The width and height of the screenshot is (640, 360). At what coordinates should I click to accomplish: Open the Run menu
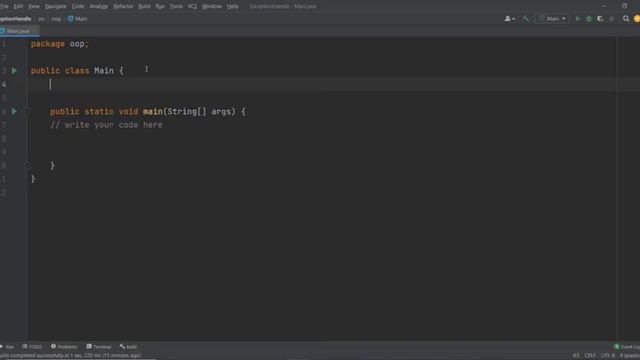(x=160, y=6)
